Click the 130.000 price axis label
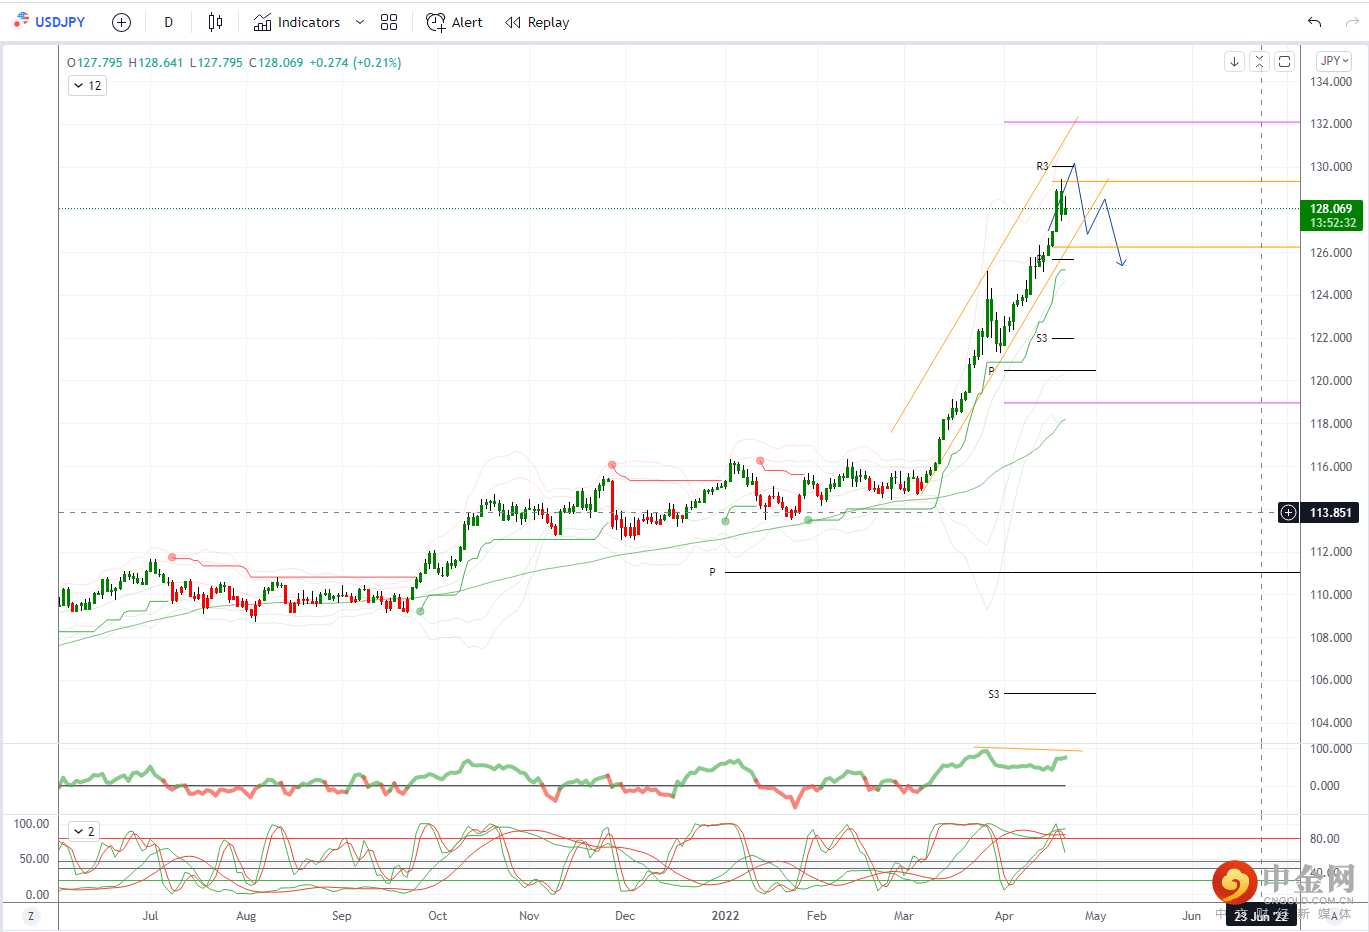The height and width of the screenshot is (932, 1369). 1331,167
